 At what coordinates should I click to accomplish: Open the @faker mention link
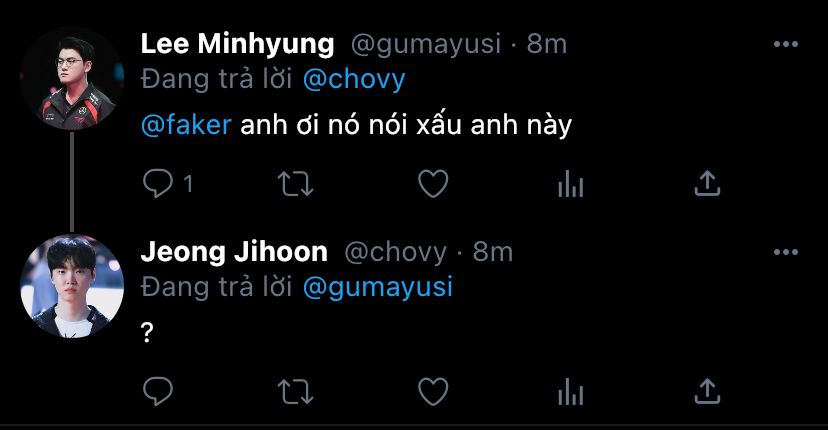coord(186,125)
